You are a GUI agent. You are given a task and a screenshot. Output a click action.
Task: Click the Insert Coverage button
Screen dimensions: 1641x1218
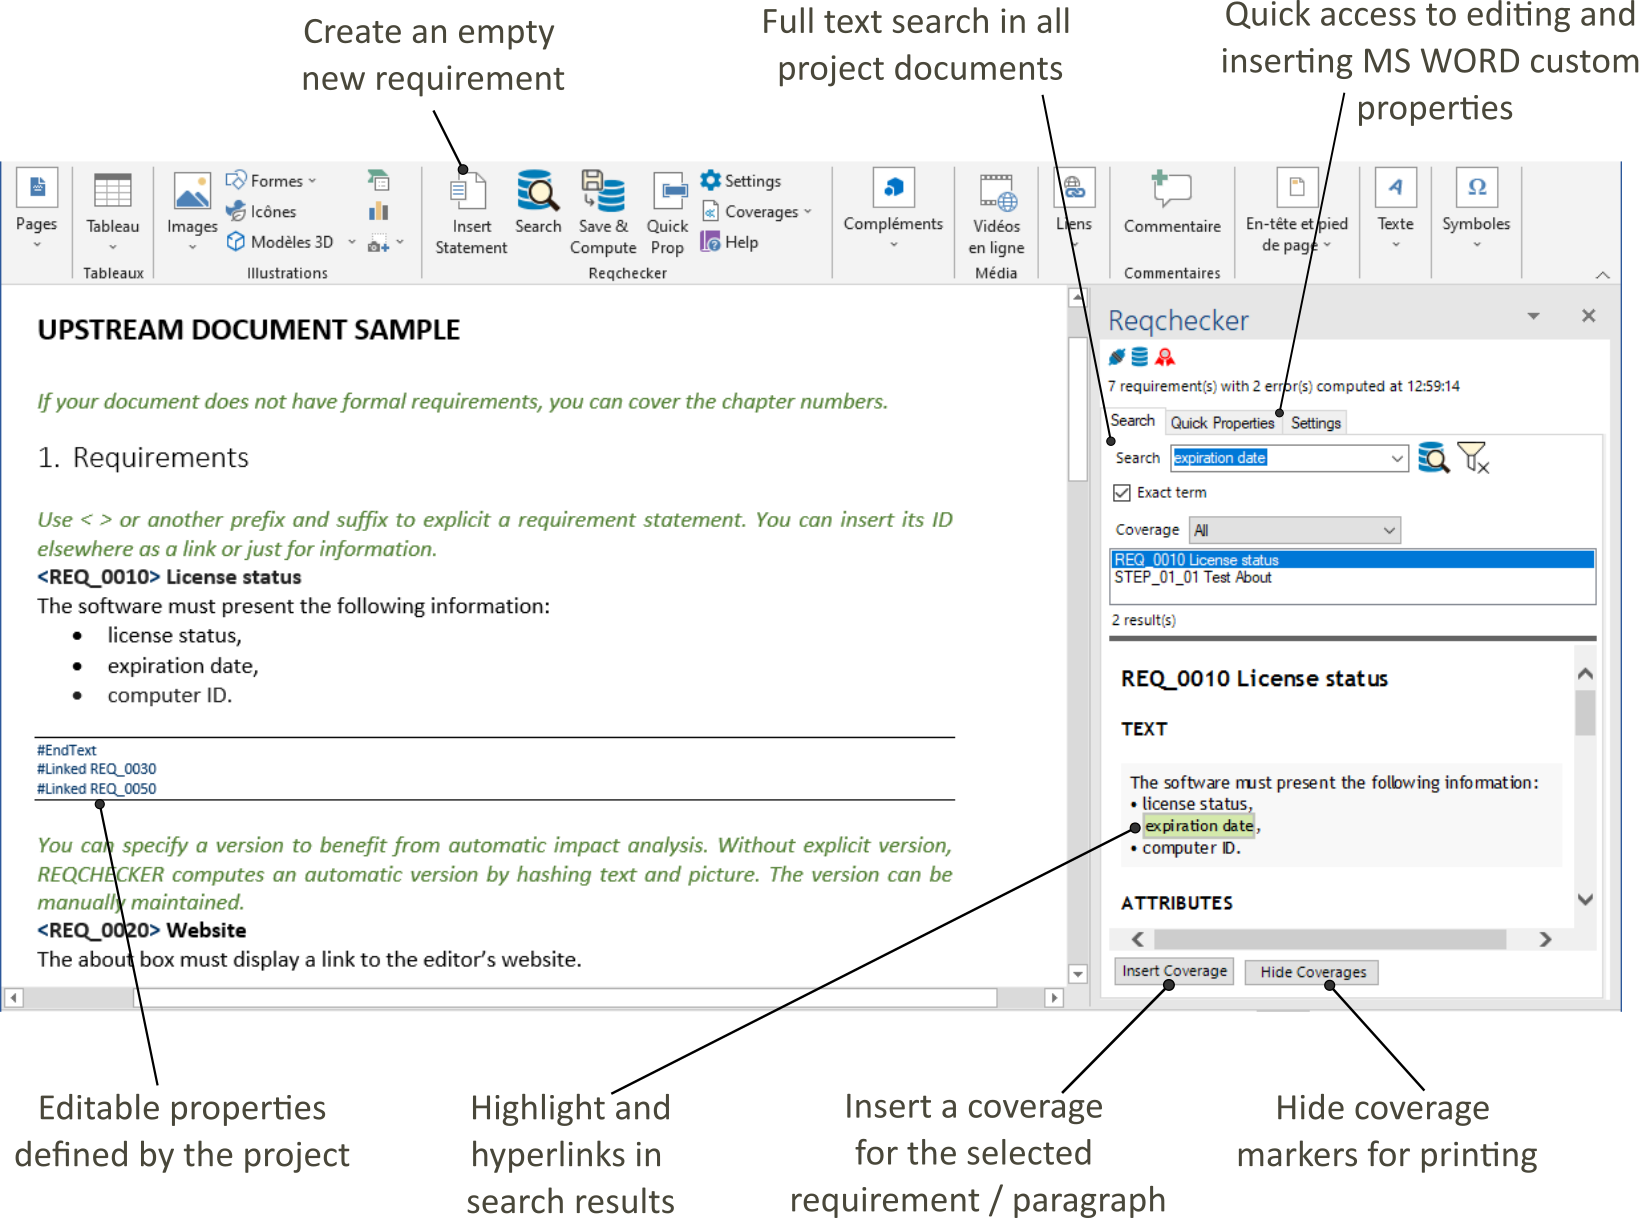tap(1174, 971)
